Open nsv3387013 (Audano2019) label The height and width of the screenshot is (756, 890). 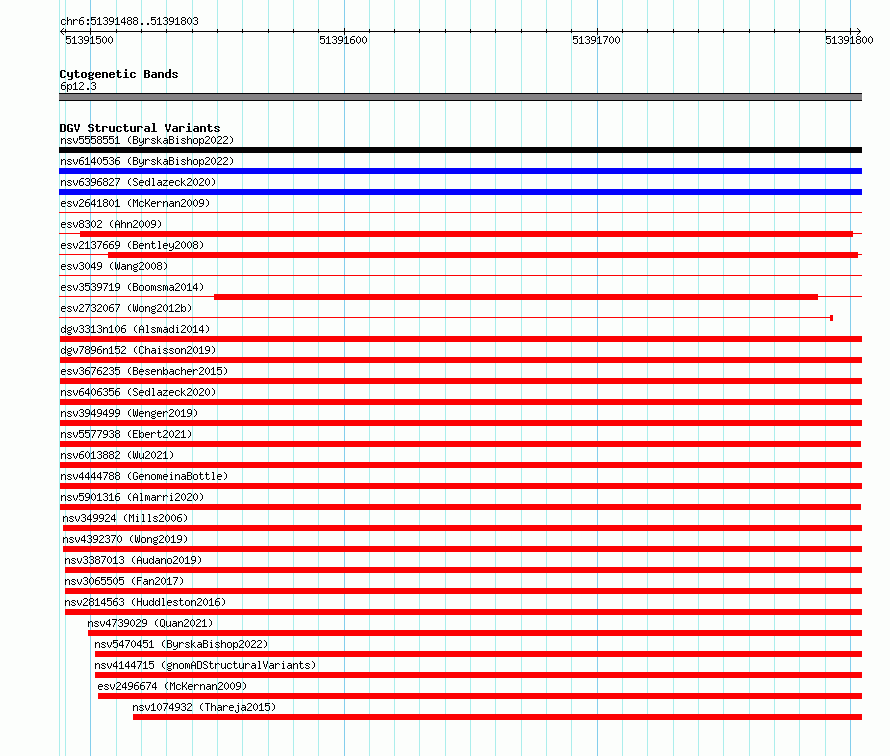(133, 560)
